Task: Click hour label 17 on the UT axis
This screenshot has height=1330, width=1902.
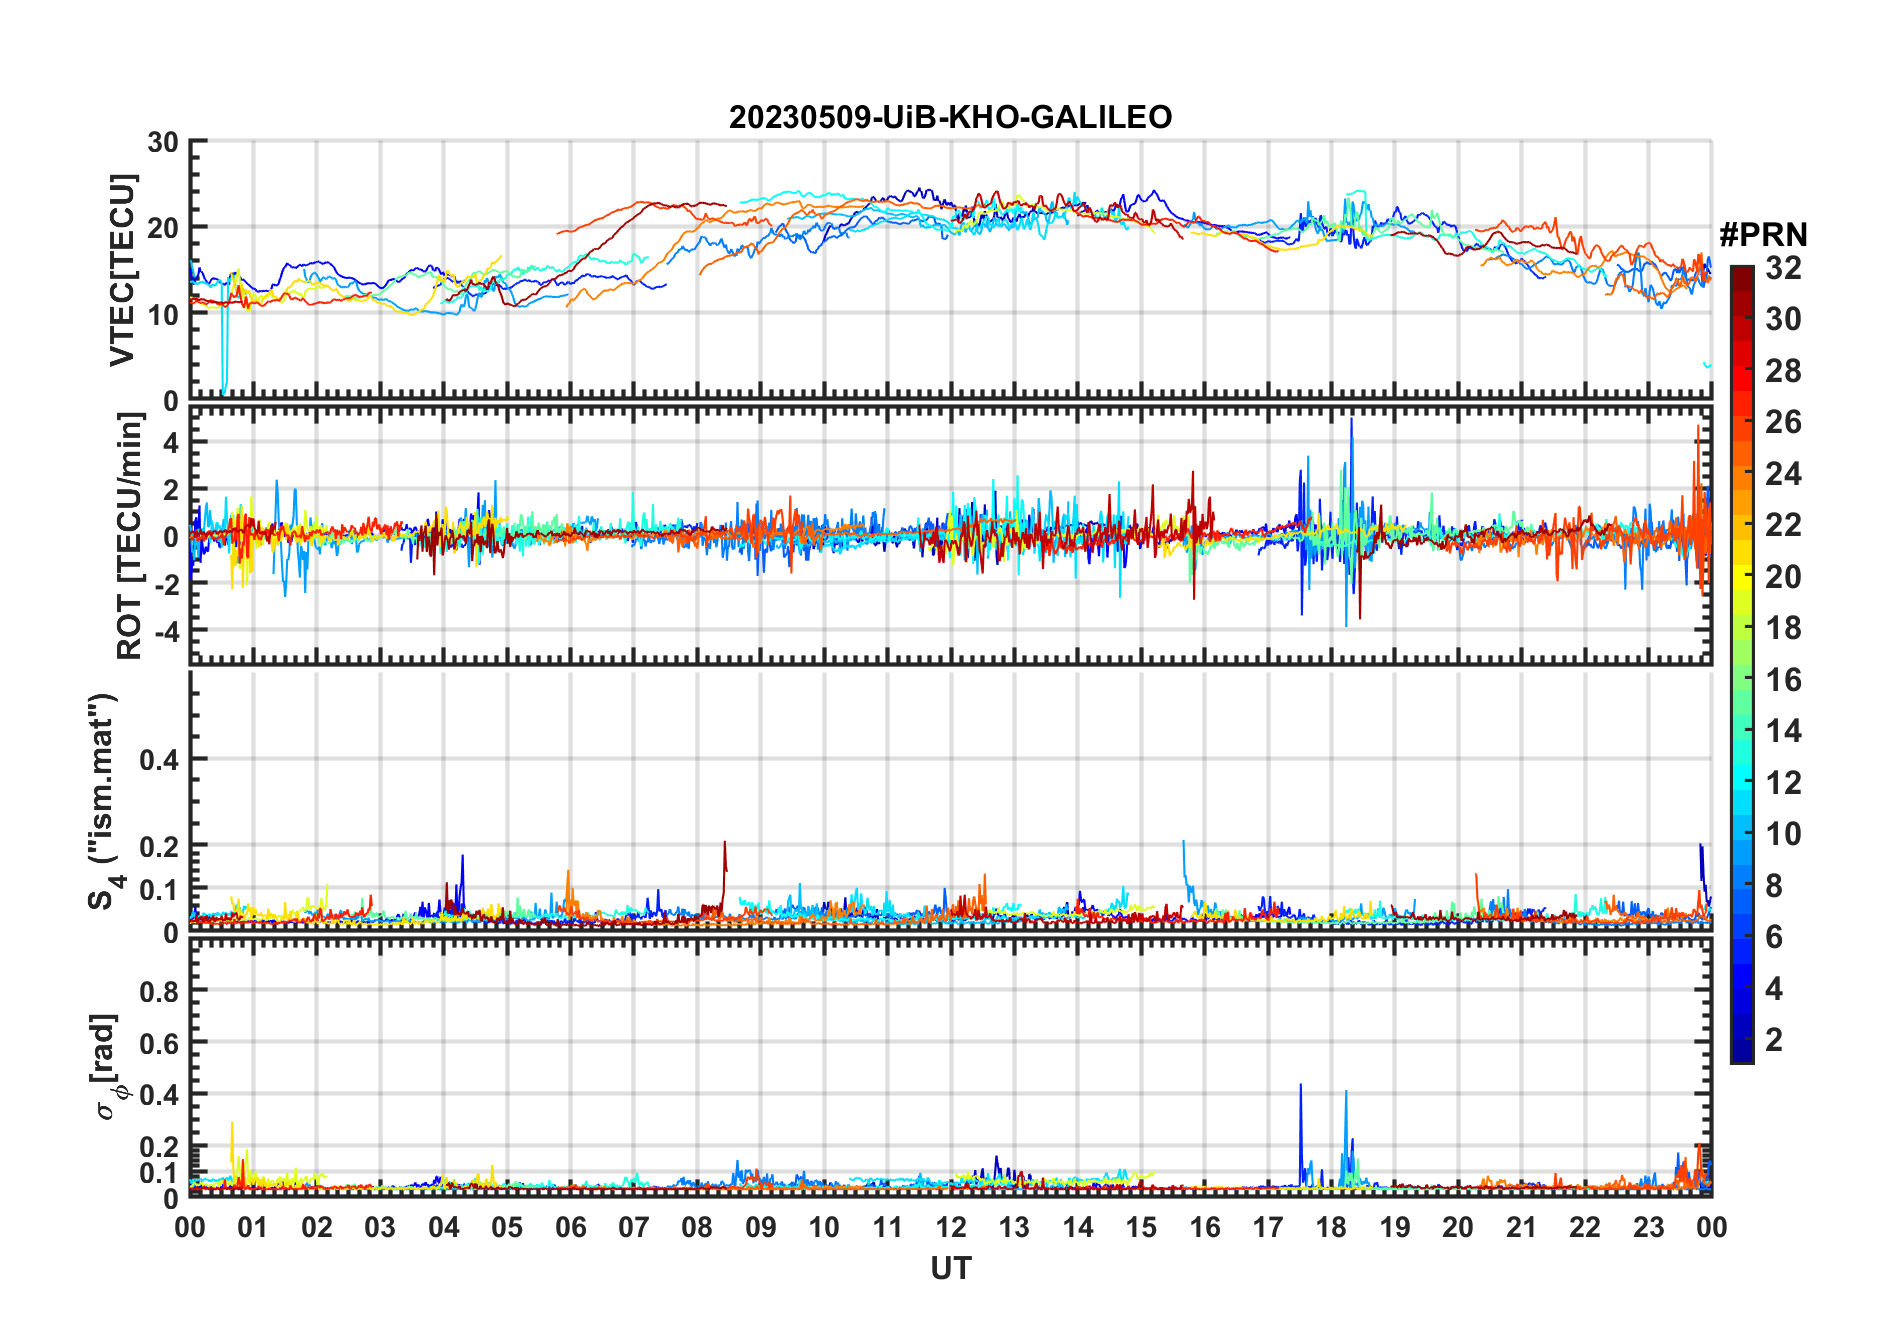Action: pos(1268,1228)
